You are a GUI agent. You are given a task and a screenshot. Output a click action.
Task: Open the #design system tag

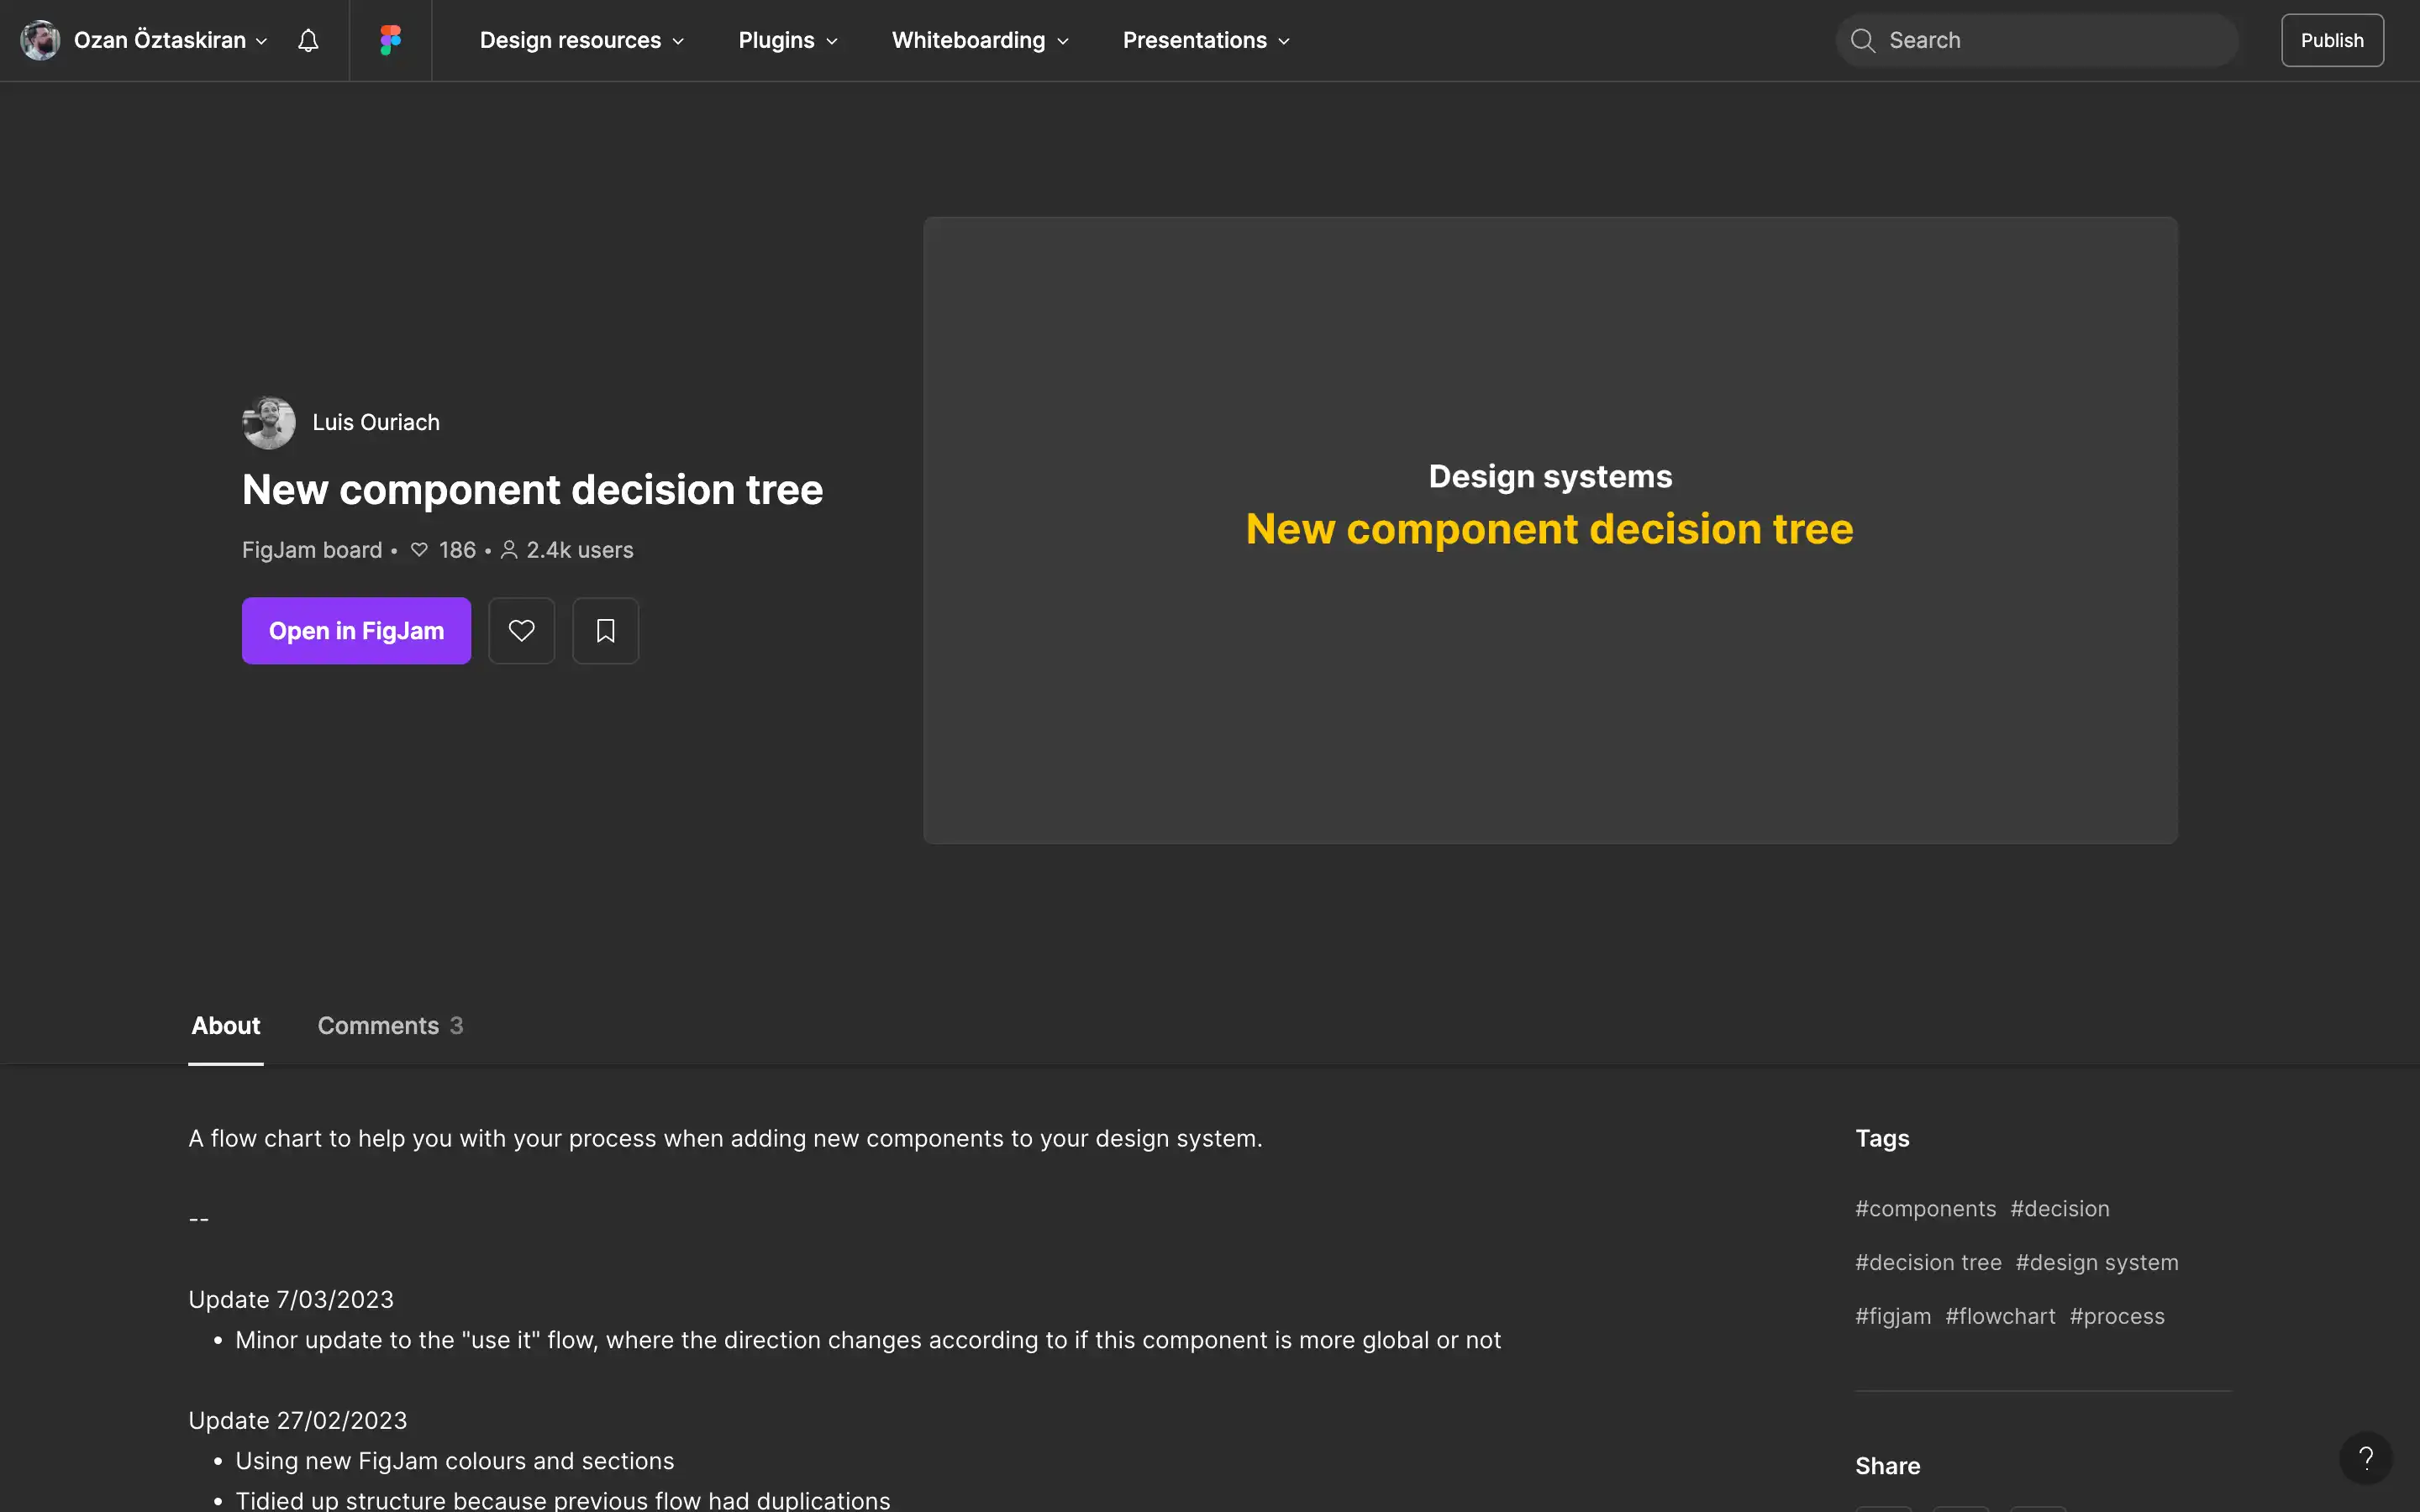click(x=2096, y=1261)
